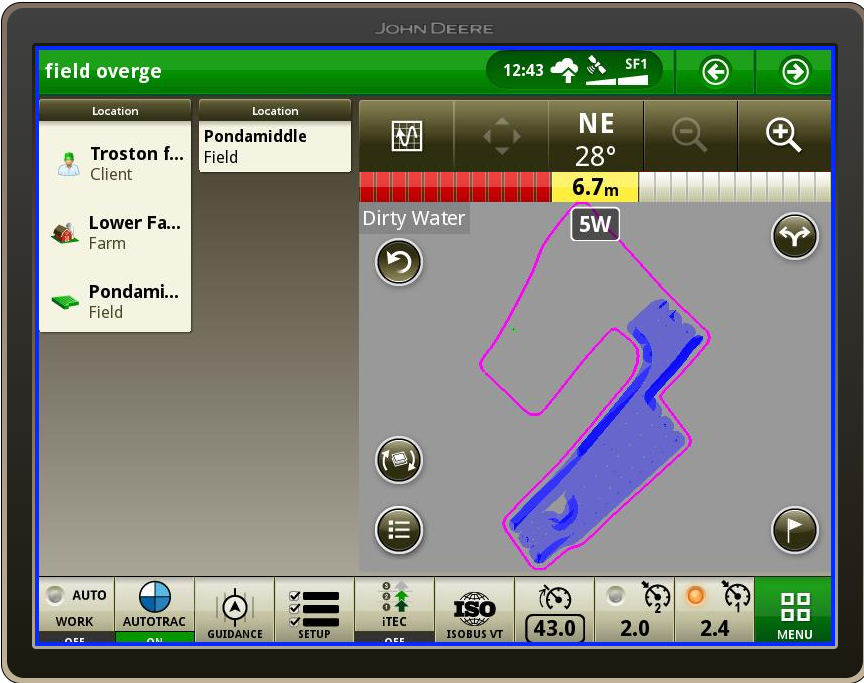Open the Pondamiddle Field location tile
864x683 pixels.
click(274, 146)
